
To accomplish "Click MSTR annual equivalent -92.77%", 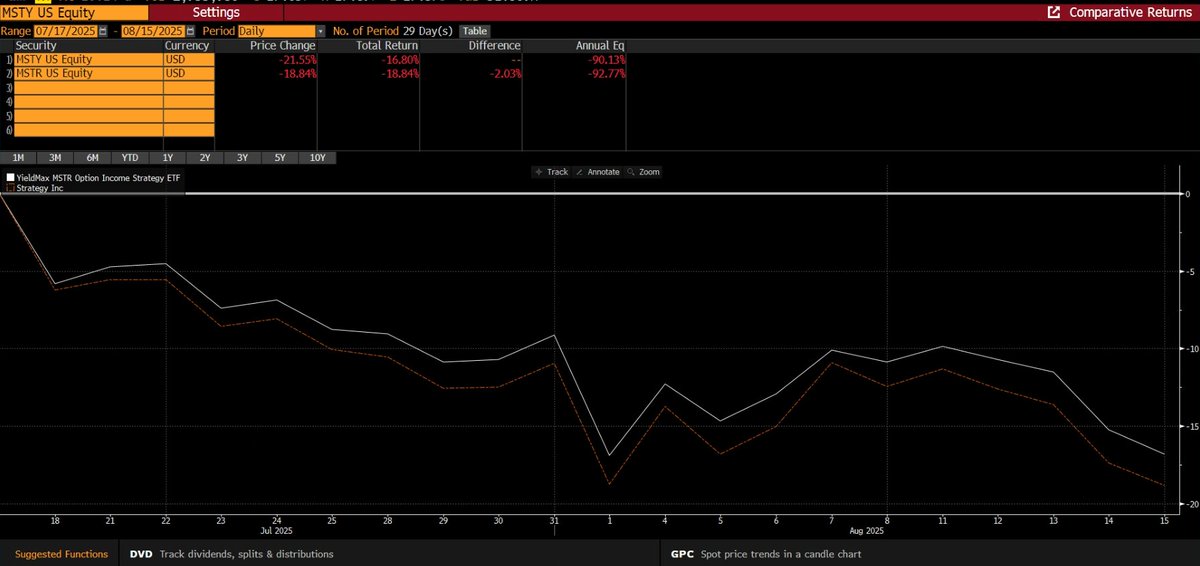I will [x=604, y=73].
